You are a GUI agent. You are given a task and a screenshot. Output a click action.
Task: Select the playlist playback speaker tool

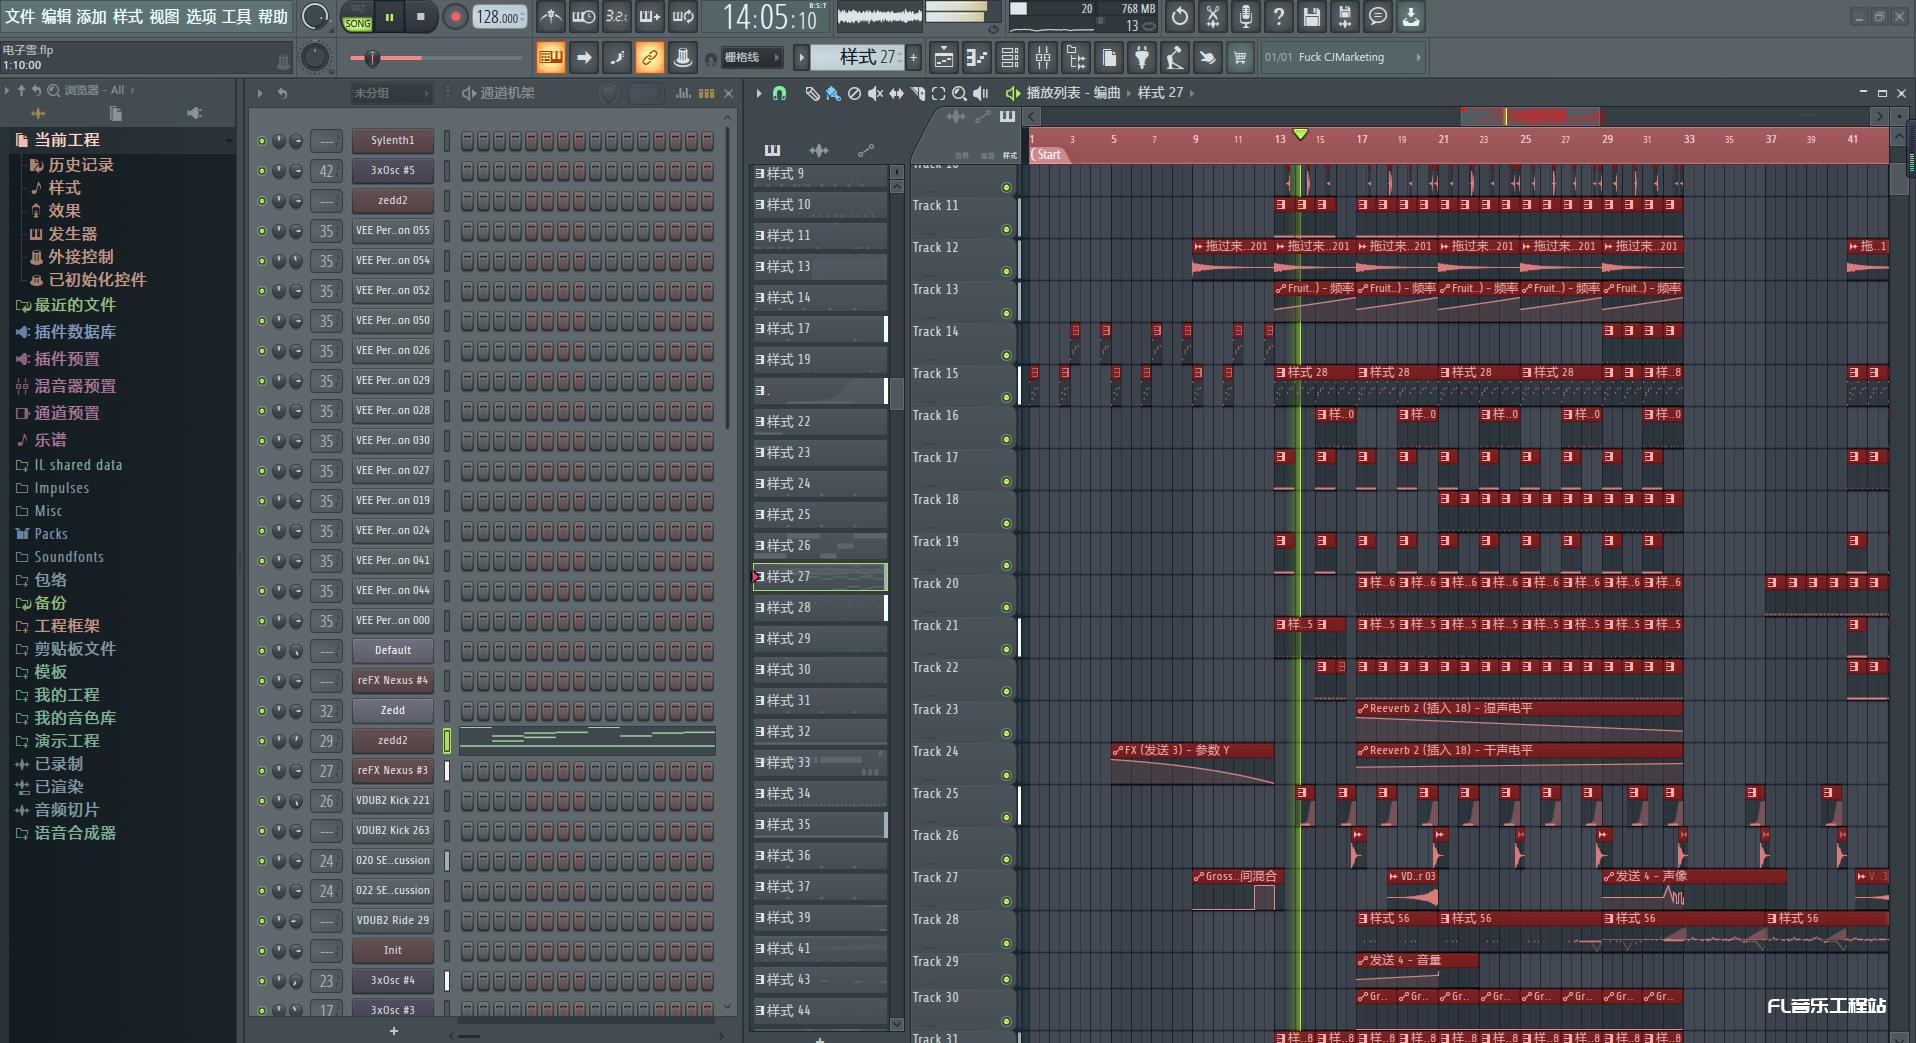[980, 93]
